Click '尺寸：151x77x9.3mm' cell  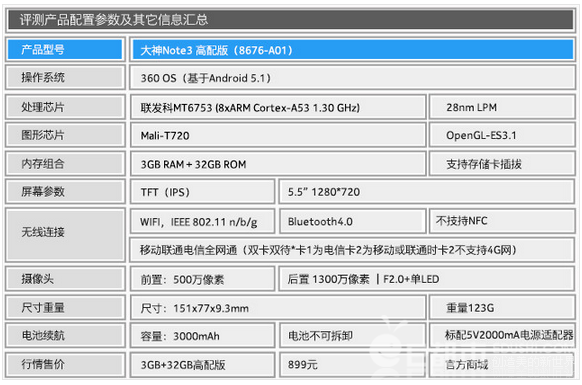tap(278, 308)
